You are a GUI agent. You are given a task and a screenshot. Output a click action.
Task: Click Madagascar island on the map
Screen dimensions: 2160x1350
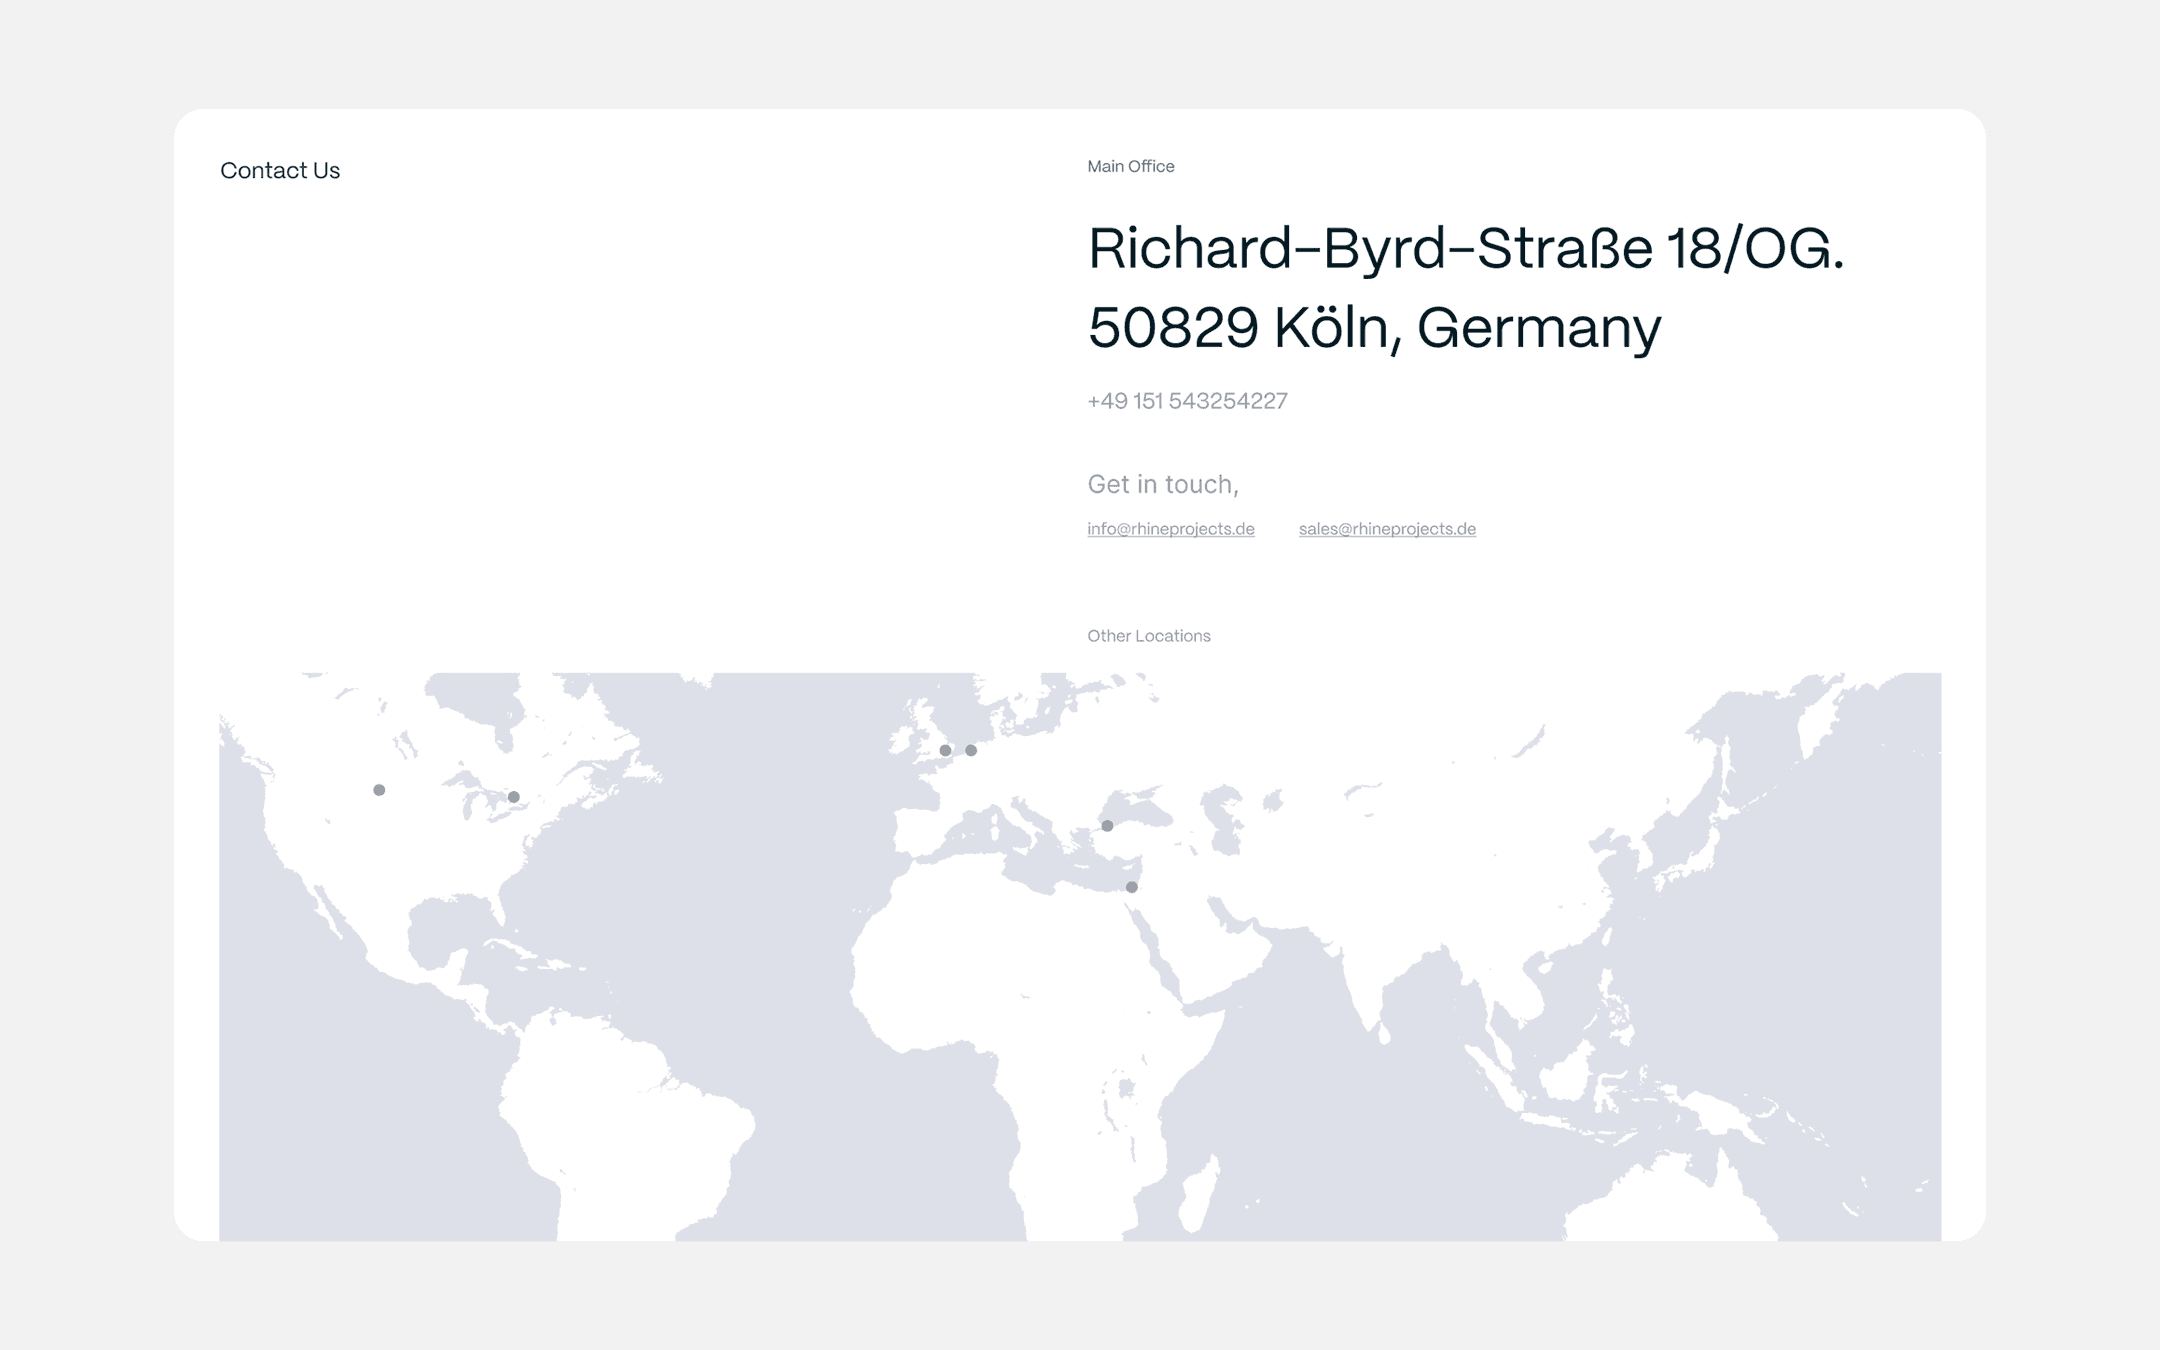pos(1198,1195)
